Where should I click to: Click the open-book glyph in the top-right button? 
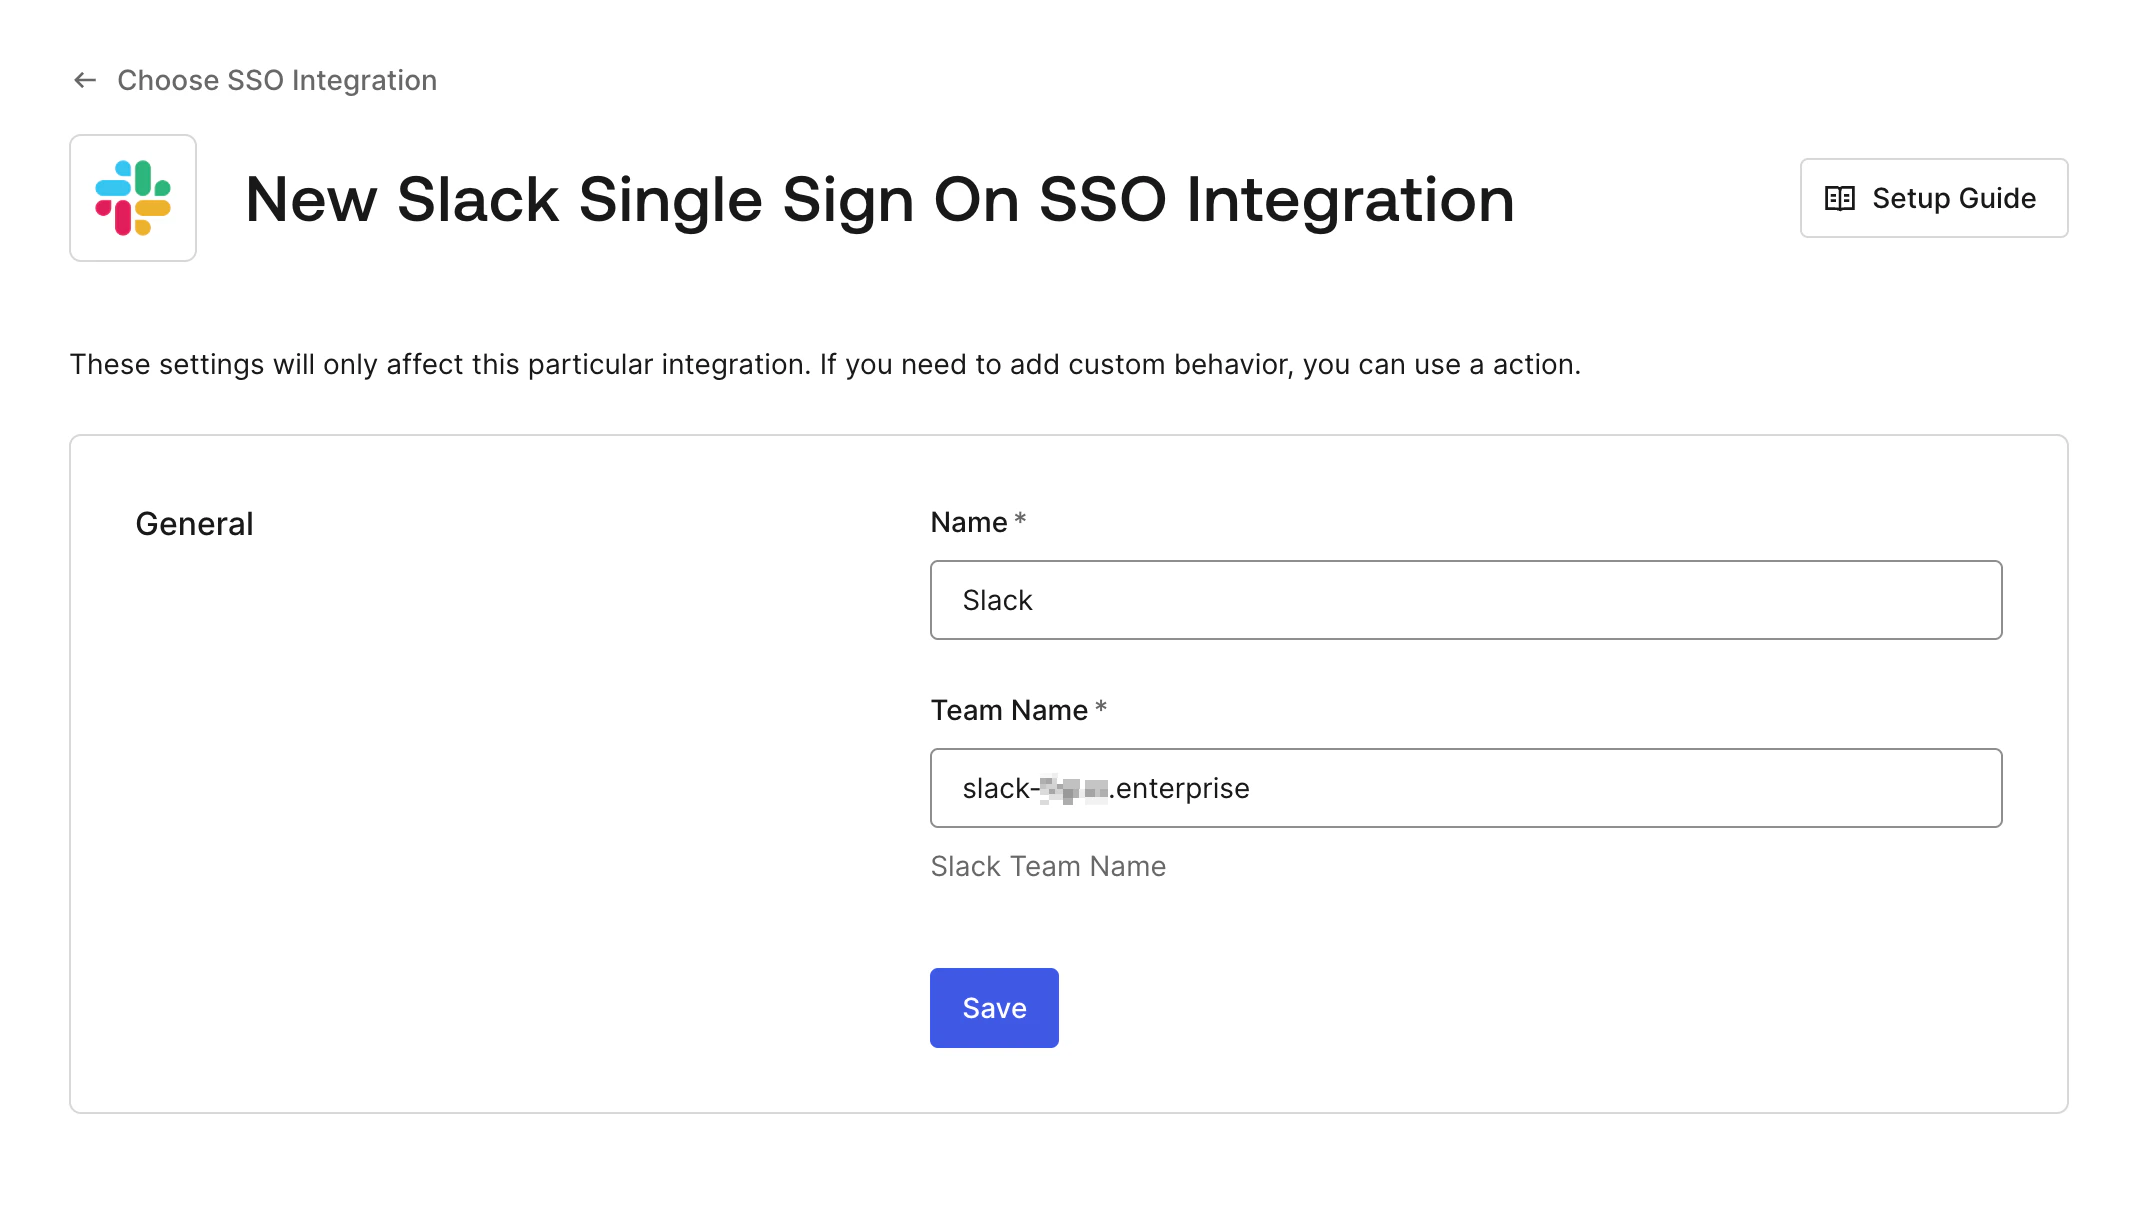[1838, 198]
